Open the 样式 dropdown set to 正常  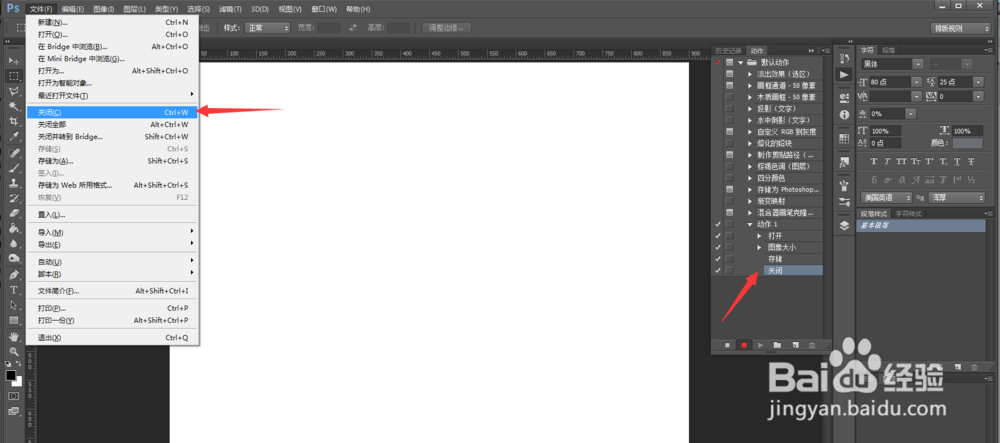tap(268, 28)
